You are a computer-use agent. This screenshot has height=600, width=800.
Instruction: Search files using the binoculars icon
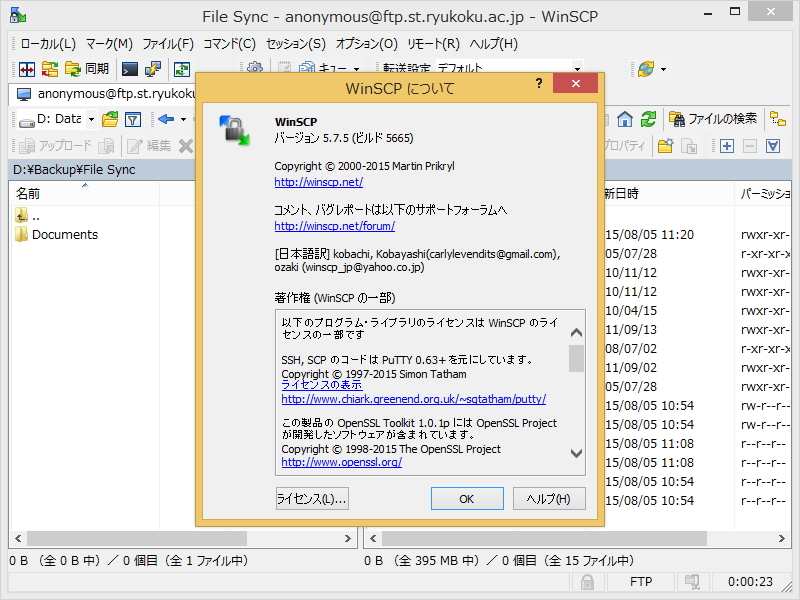coord(678,119)
